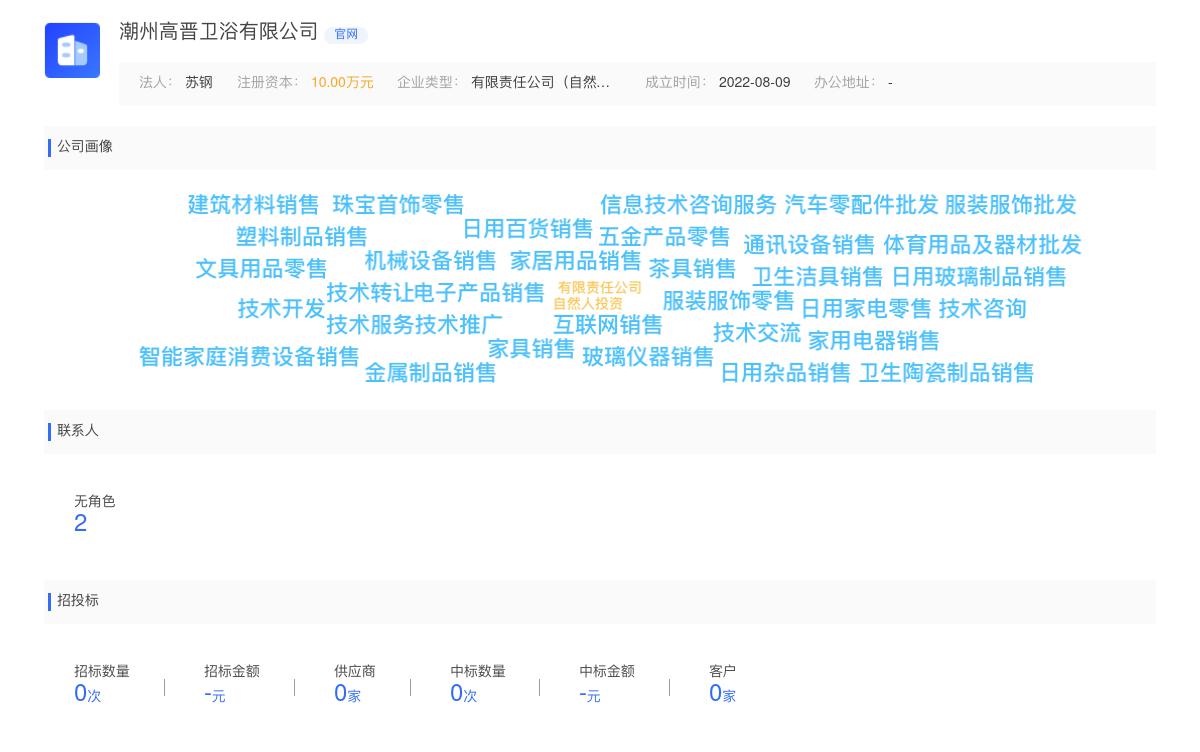
Task: Select word cloud tag 日用百货销售
Action: [x=528, y=229]
